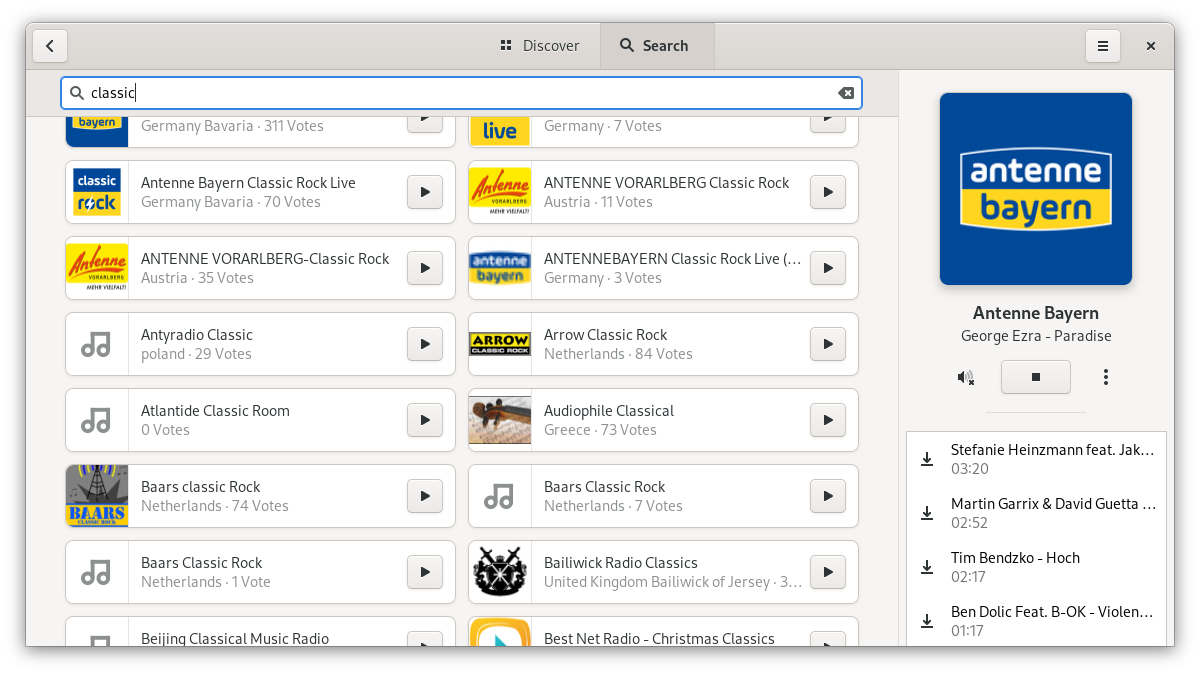Play Baars Classic Rock with 7 votes

pyautogui.click(x=828, y=496)
